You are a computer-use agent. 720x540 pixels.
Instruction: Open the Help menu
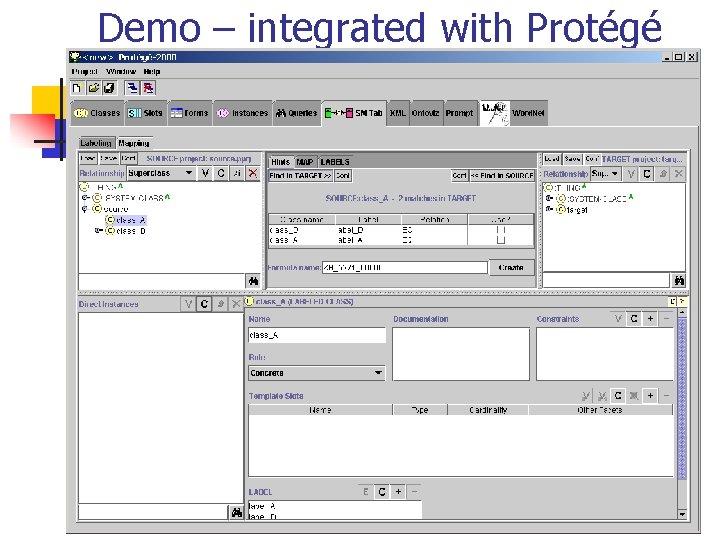pyautogui.click(x=152, y=72)
